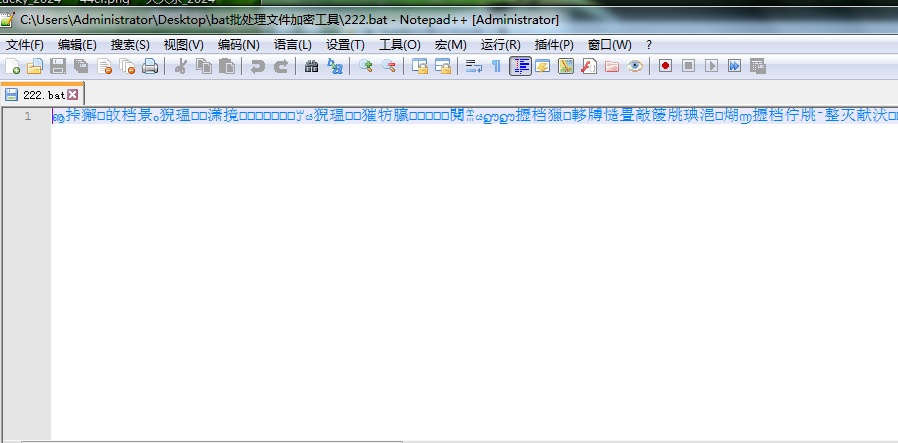Click the Zoom In magnifier icon
Screen dimensions: 898x443
click(x=365, y=66)
